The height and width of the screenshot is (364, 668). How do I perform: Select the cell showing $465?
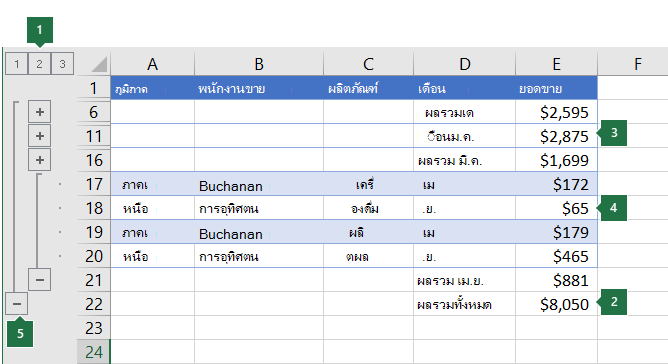[x=556, y=256]
